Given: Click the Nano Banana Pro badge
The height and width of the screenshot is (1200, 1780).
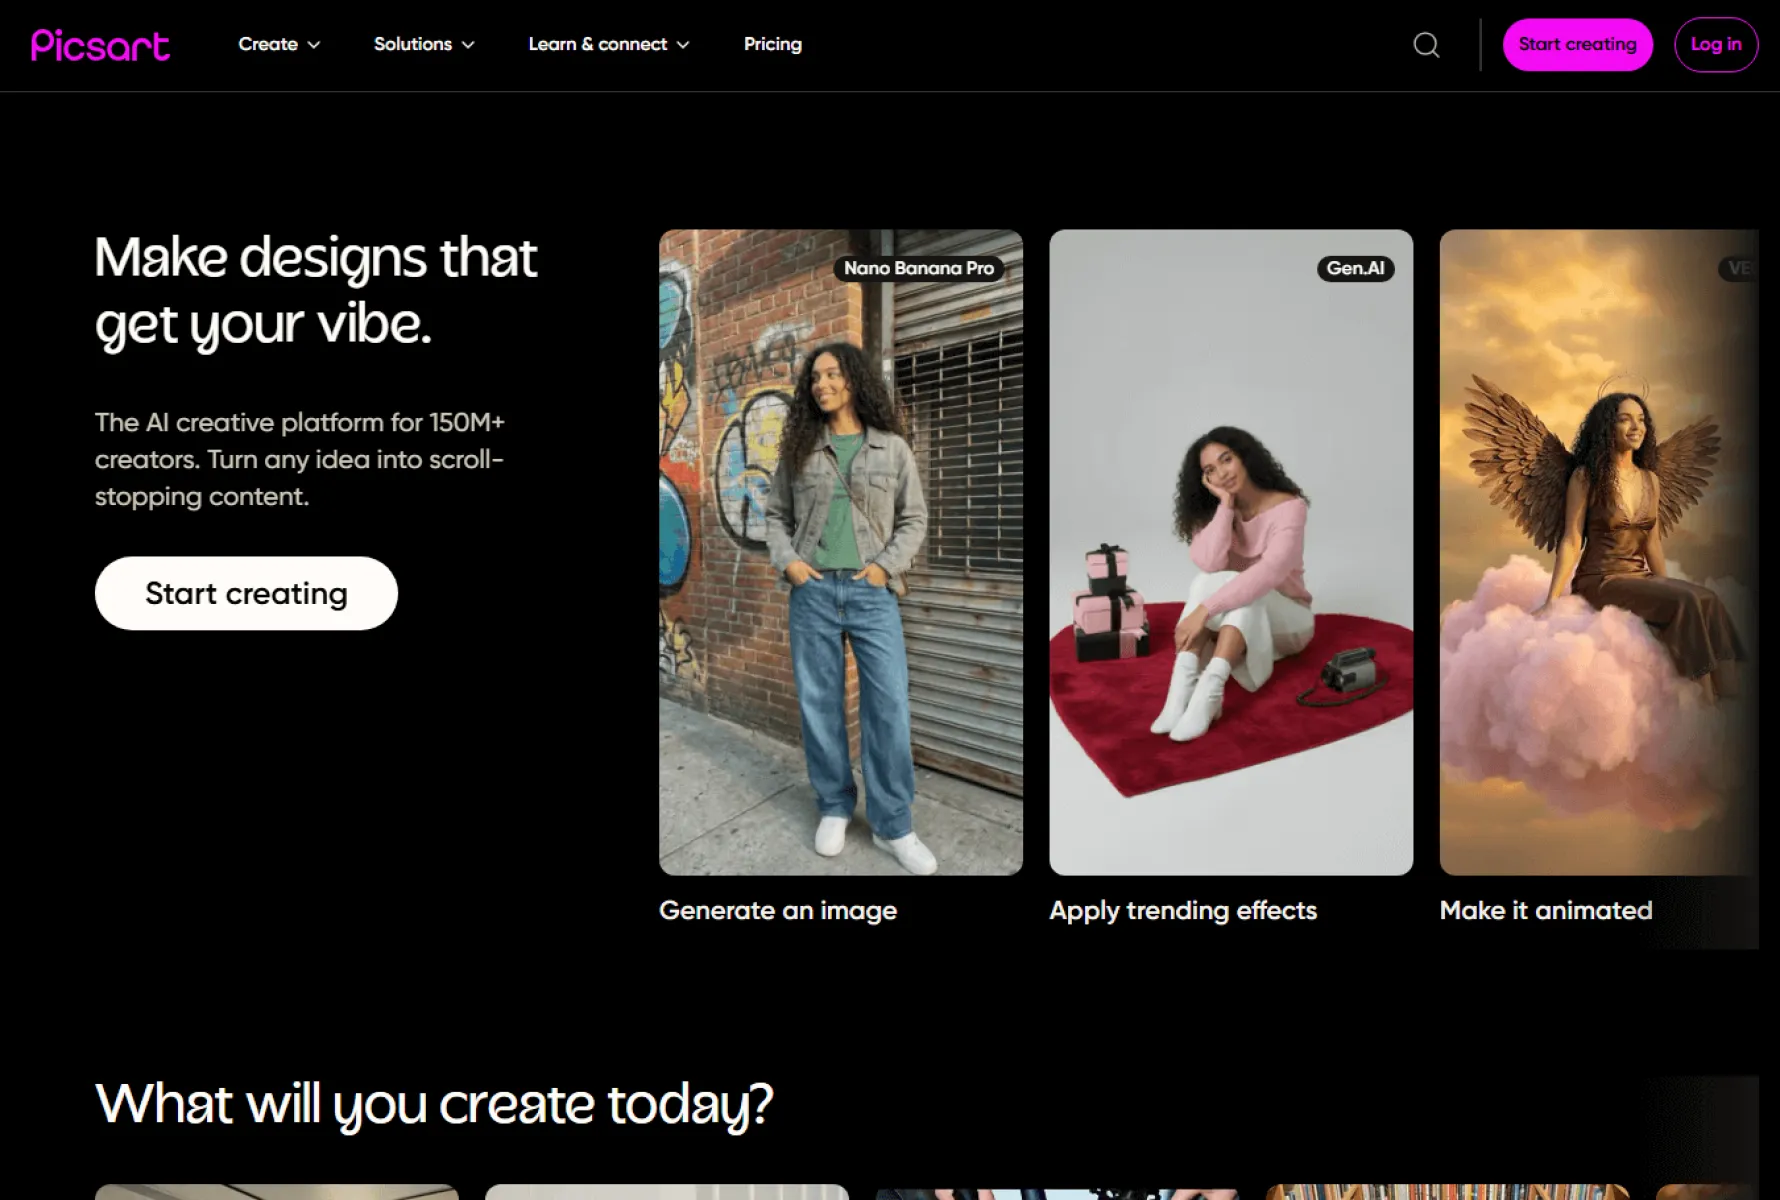Looking at the screenshot, I should coord(918,268).
